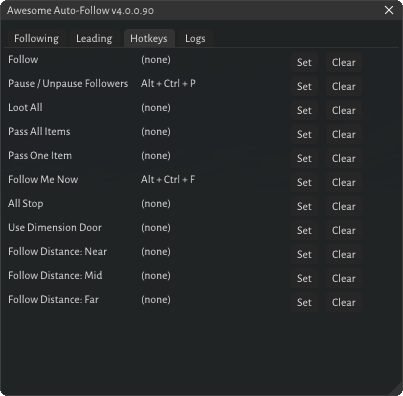Image resolution: width=403 pixels, height=396 pixels.
Task: Clear hotkey for Follow Distance: Mid
Action: (x=344, y=278)
